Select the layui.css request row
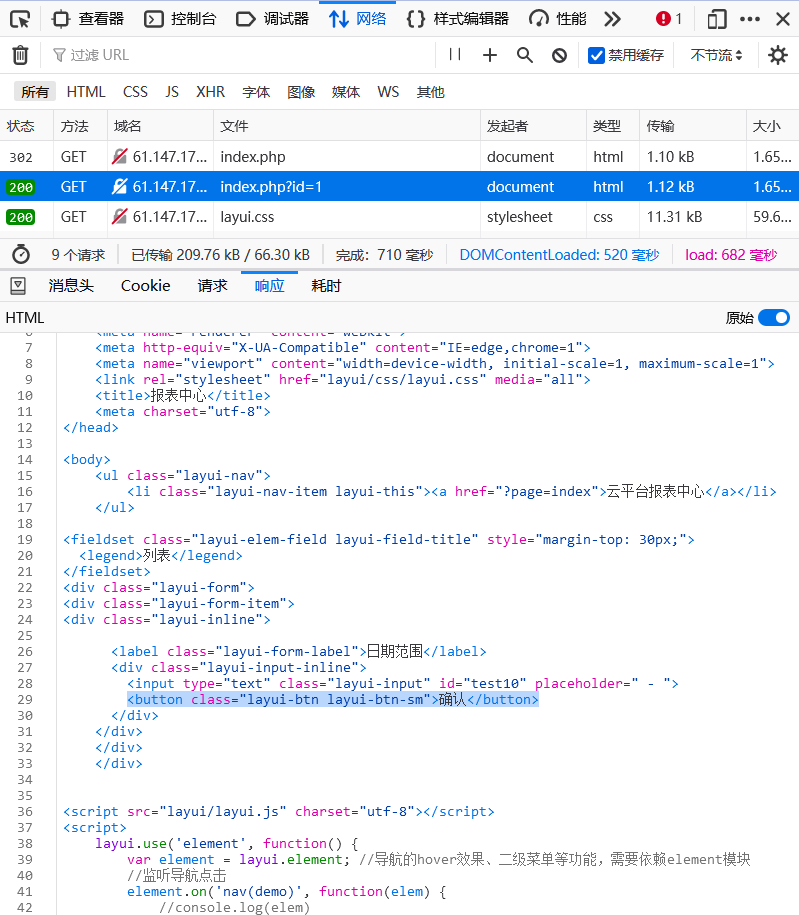 (x=399, y=217)
